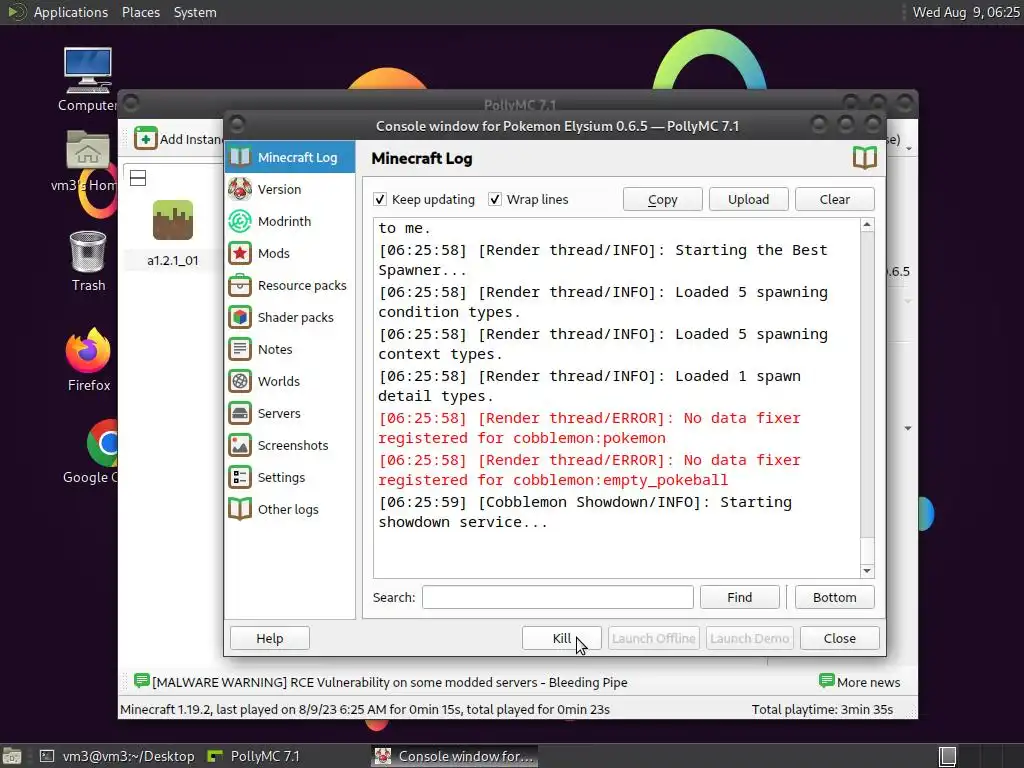Click the Worlds globe icon
The width and height of the screenshot is (1024, 768).
pyautogui.click(x=240, y=381)
